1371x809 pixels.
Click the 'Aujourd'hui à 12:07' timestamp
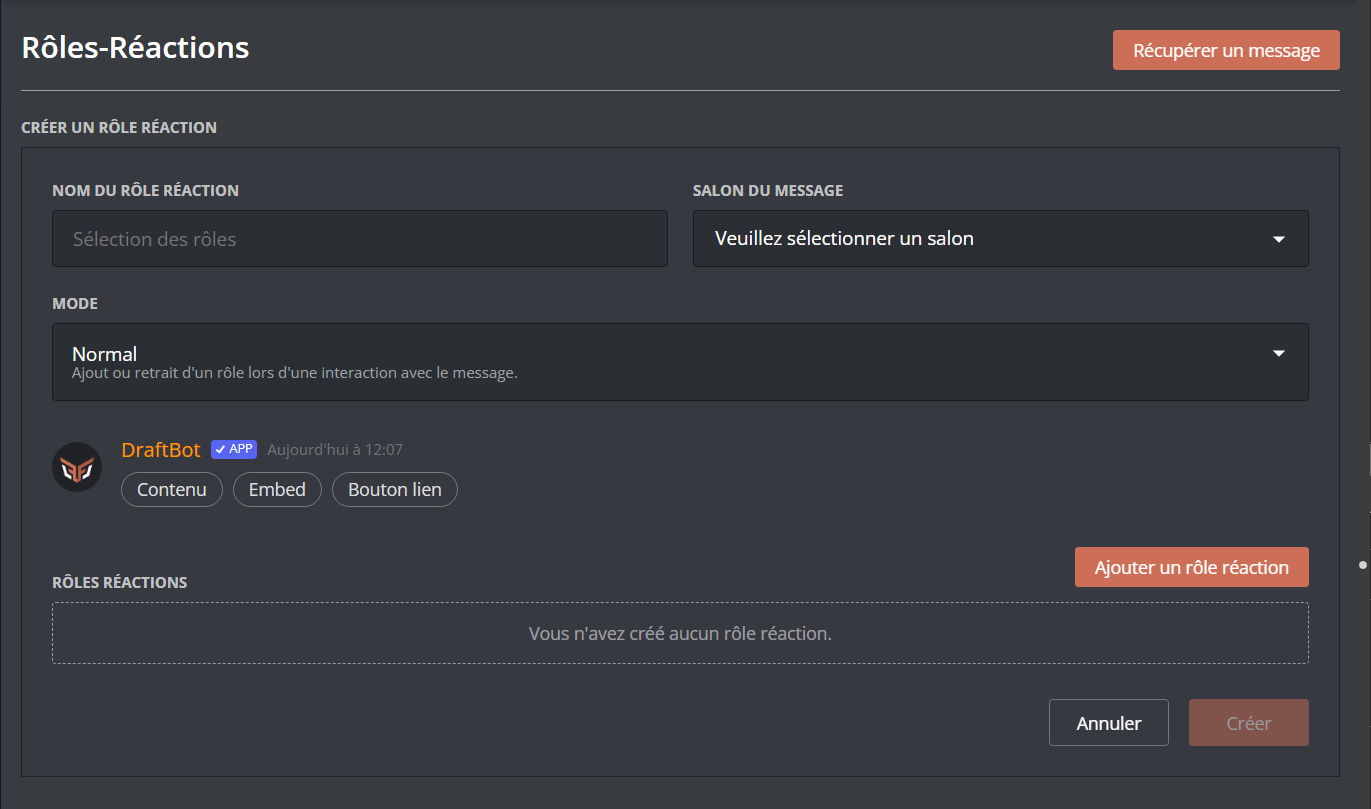click(x=335, y=450)
